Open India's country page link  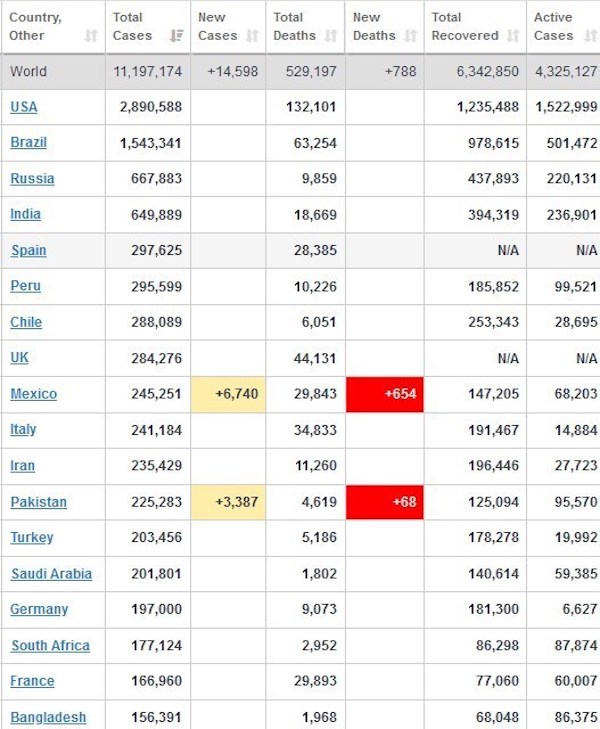click(x=25, y=214)
